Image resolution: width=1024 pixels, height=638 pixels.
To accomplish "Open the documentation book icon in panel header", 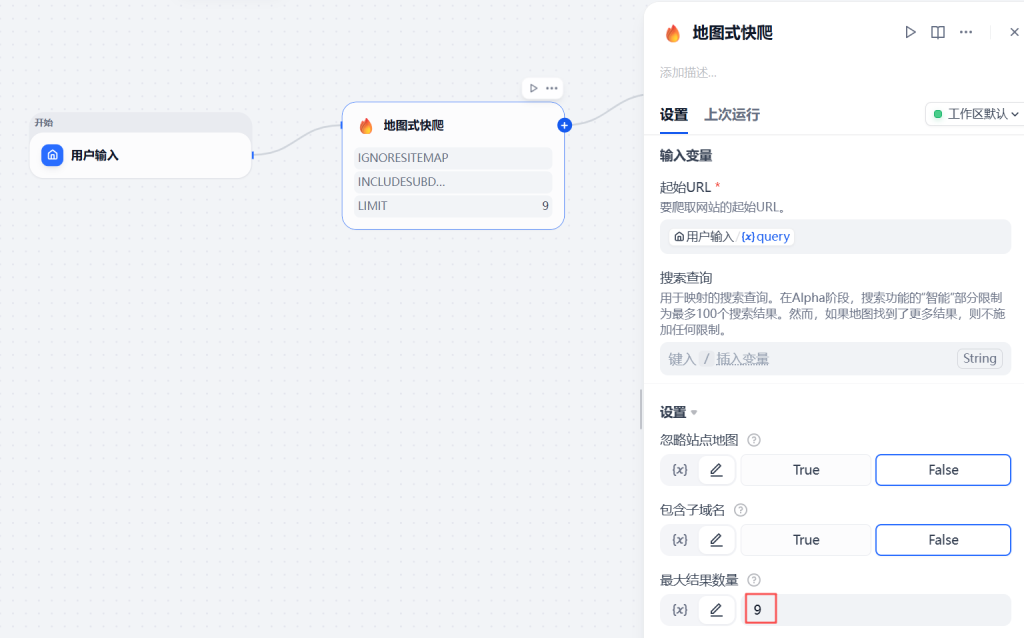I will point(938,32).
